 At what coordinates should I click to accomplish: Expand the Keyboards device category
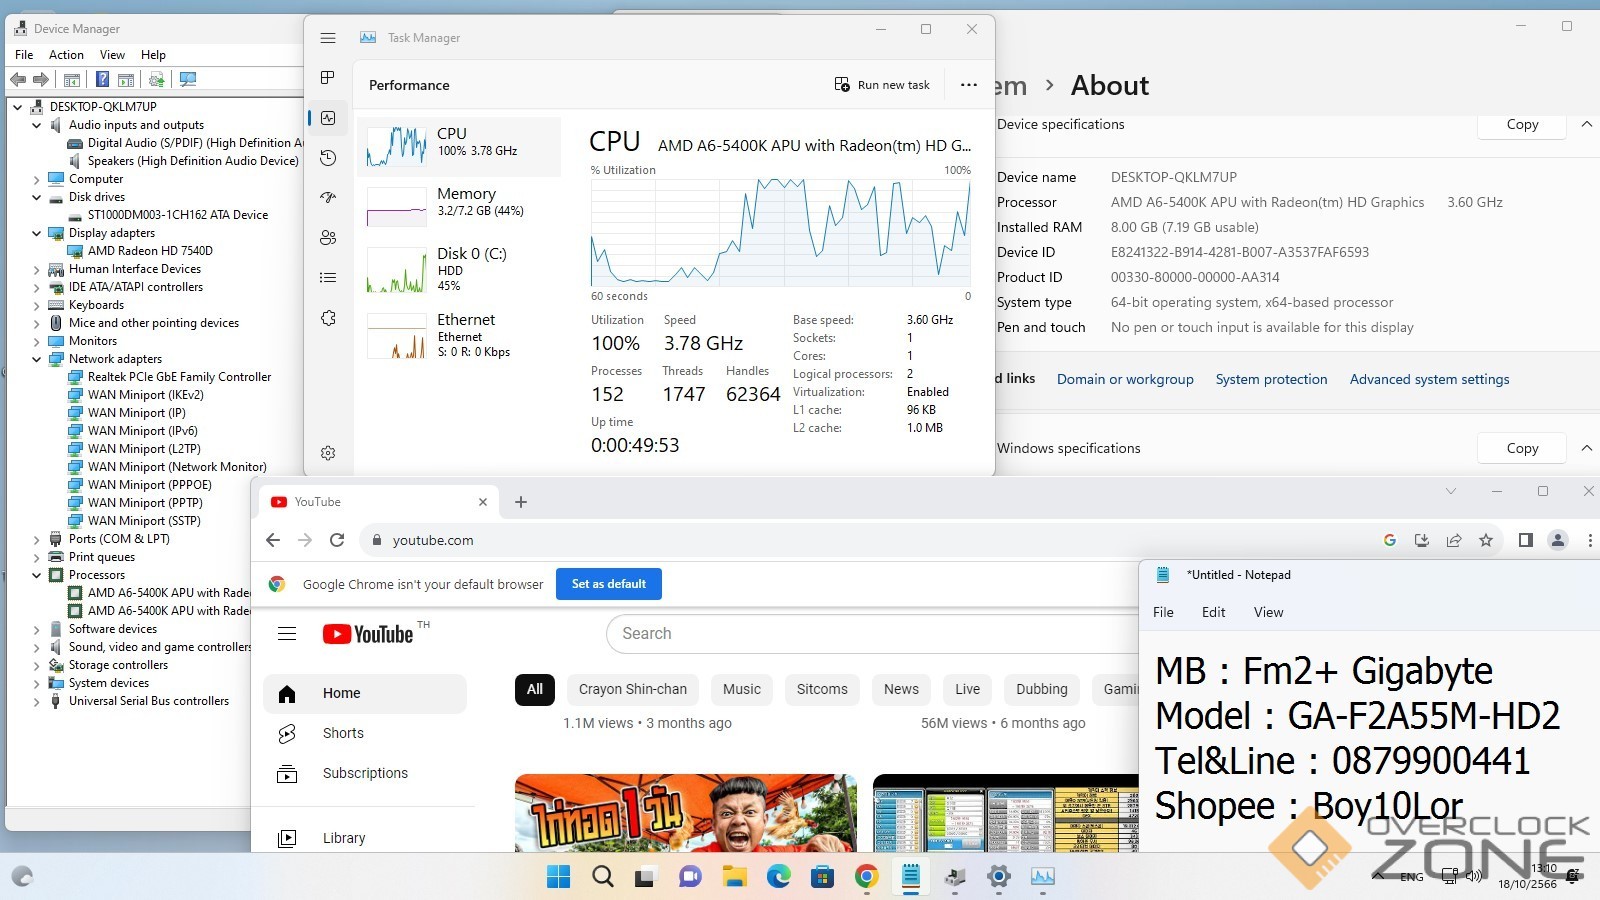pyautogui.click(x=37, y=305)
